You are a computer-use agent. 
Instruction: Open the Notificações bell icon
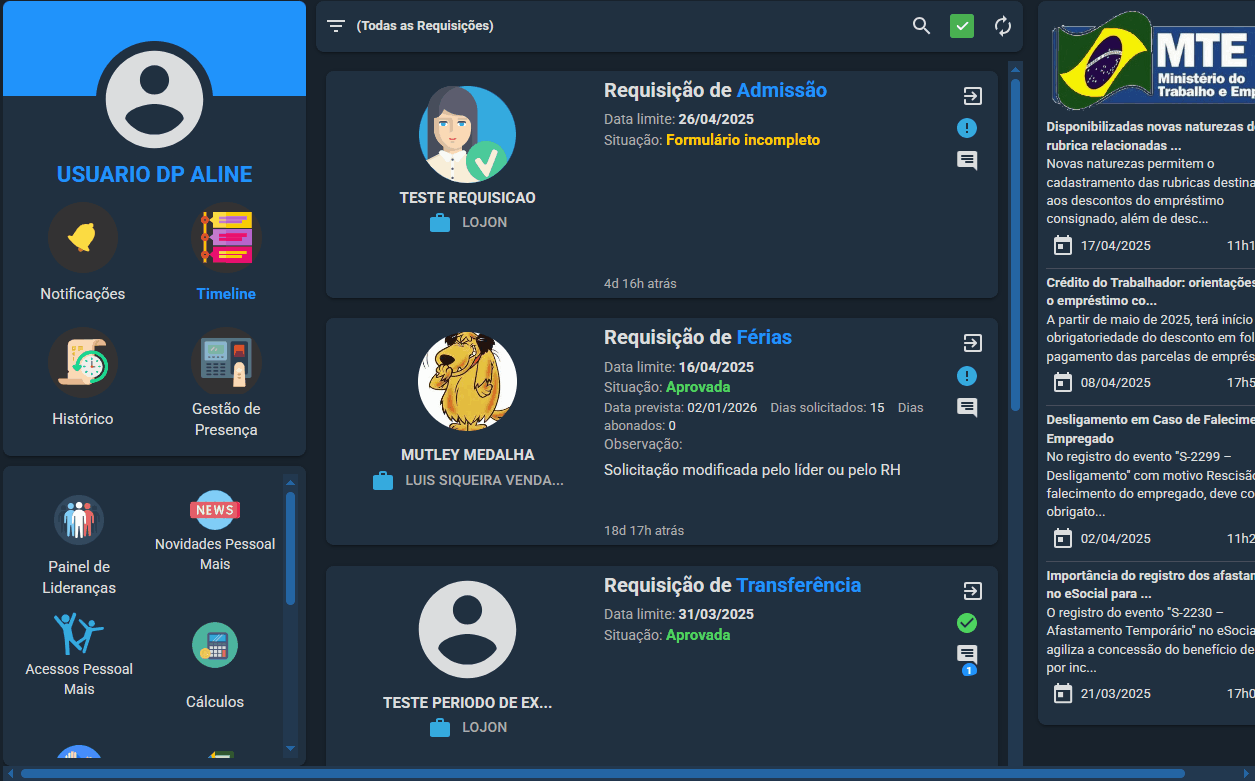[83, 237]
